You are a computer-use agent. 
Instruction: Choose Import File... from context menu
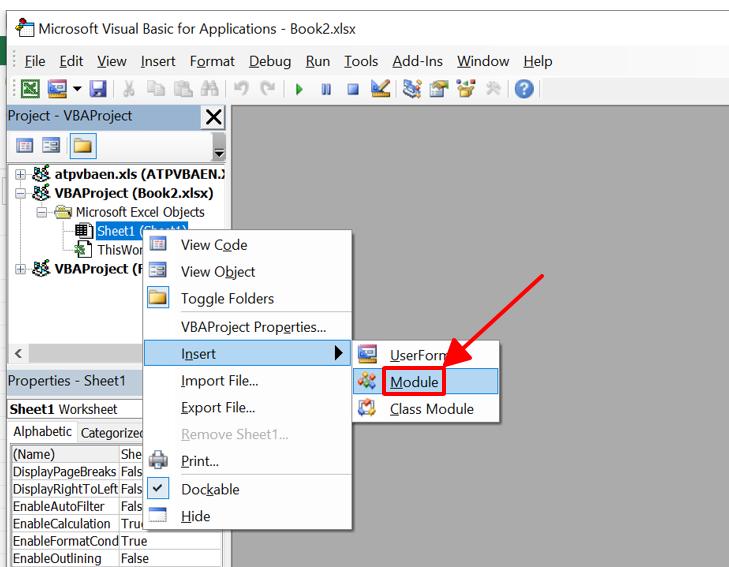click(247, 381)
